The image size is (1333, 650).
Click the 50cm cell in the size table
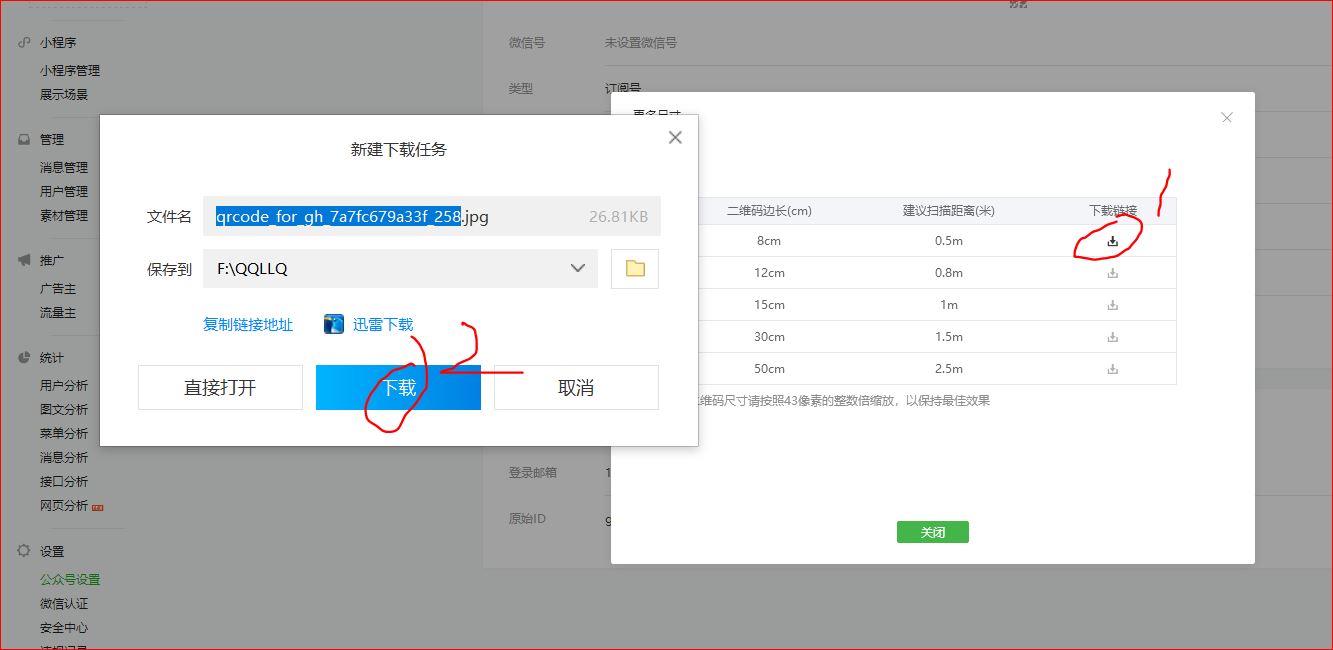(x=770, y=369)
